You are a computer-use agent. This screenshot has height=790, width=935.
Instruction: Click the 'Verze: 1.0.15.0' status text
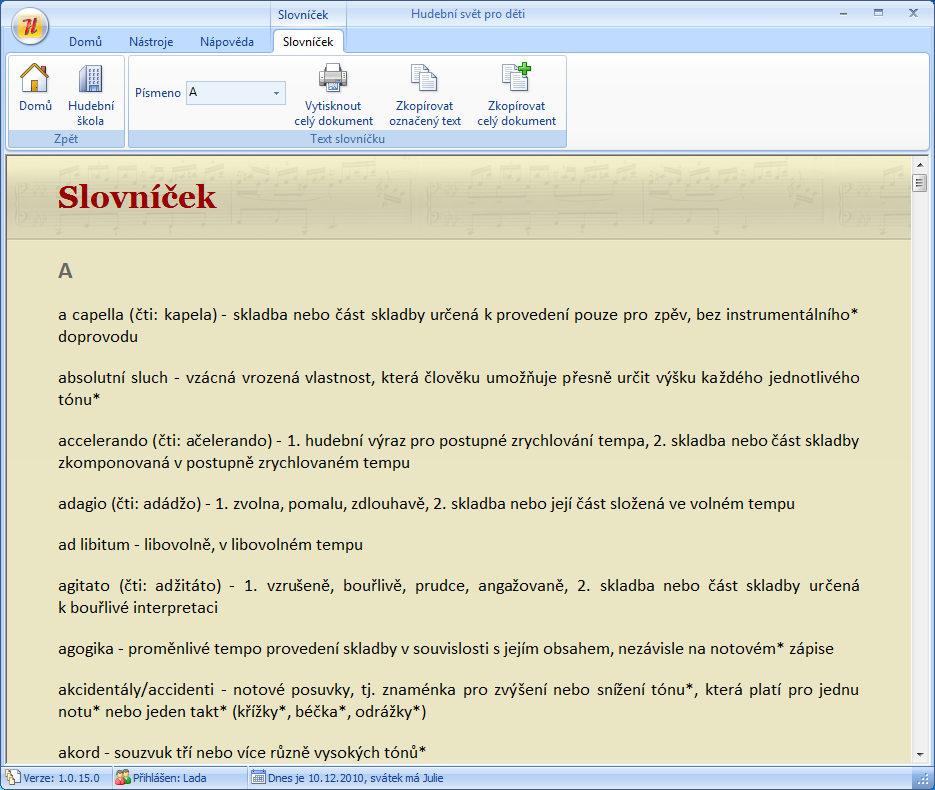[x=61, y=778]
